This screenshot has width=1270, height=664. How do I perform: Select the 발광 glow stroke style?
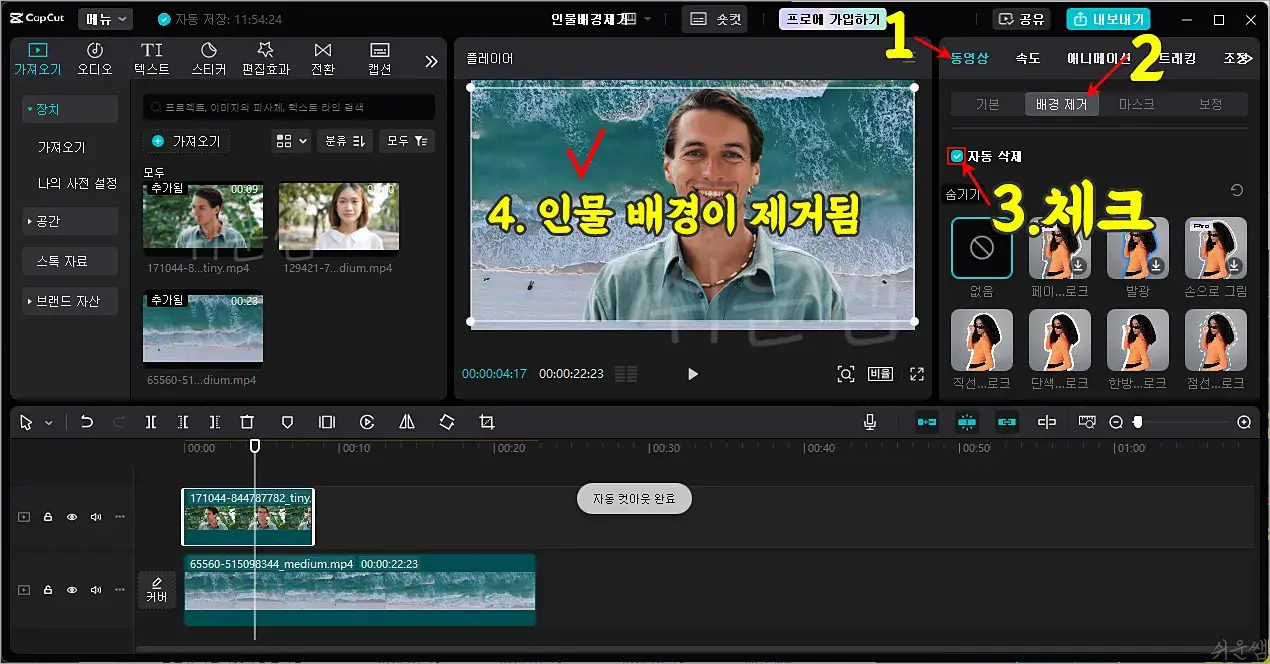(1138, 248)
